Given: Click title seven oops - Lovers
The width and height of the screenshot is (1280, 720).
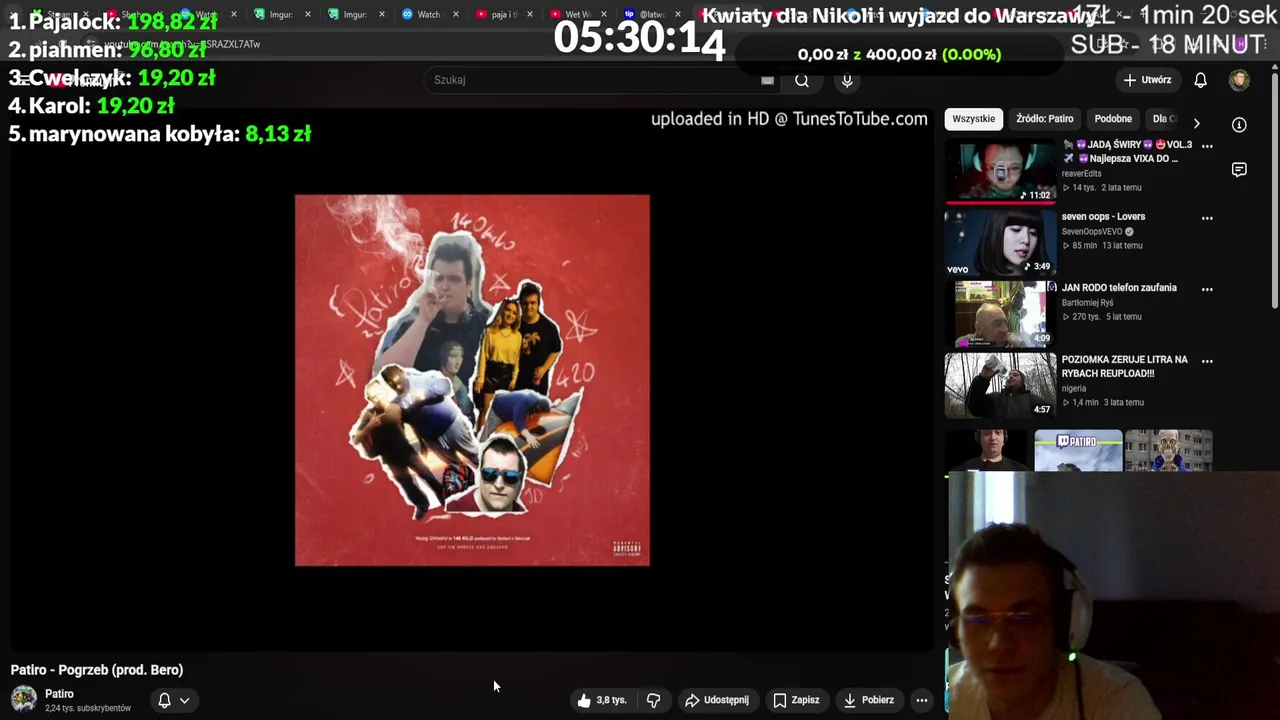Looking at the screenshot, I should pyautogui.click(x=1103, y=216).
